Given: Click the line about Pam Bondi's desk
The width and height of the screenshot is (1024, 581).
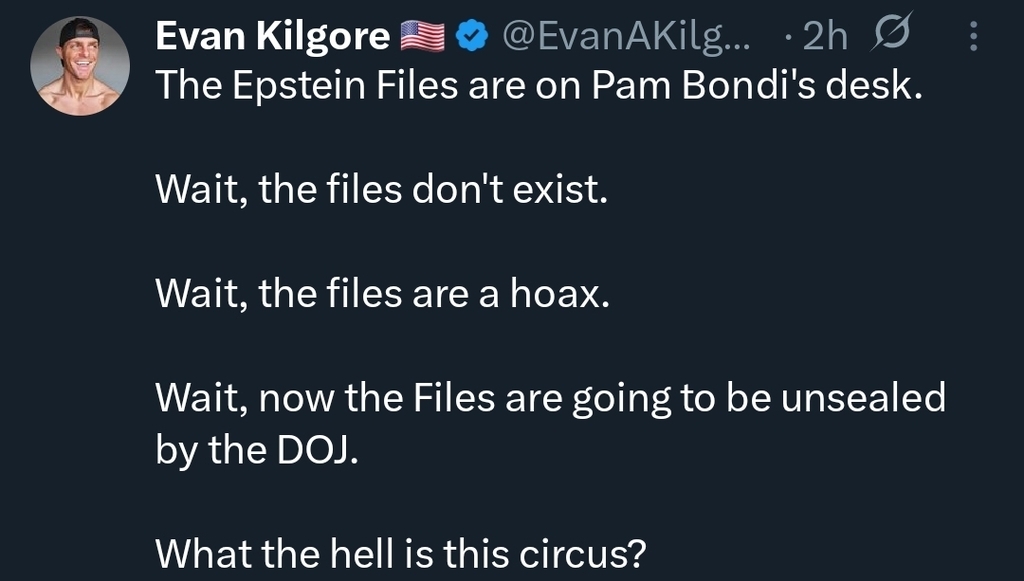Looking at the screenshot, I should [x=536, y=88].
